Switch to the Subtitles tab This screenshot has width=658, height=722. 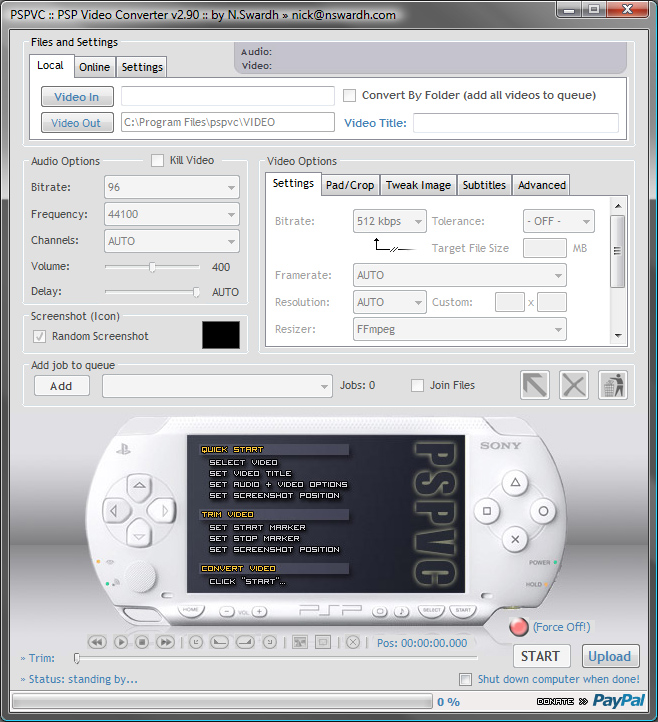coord(484,185)
